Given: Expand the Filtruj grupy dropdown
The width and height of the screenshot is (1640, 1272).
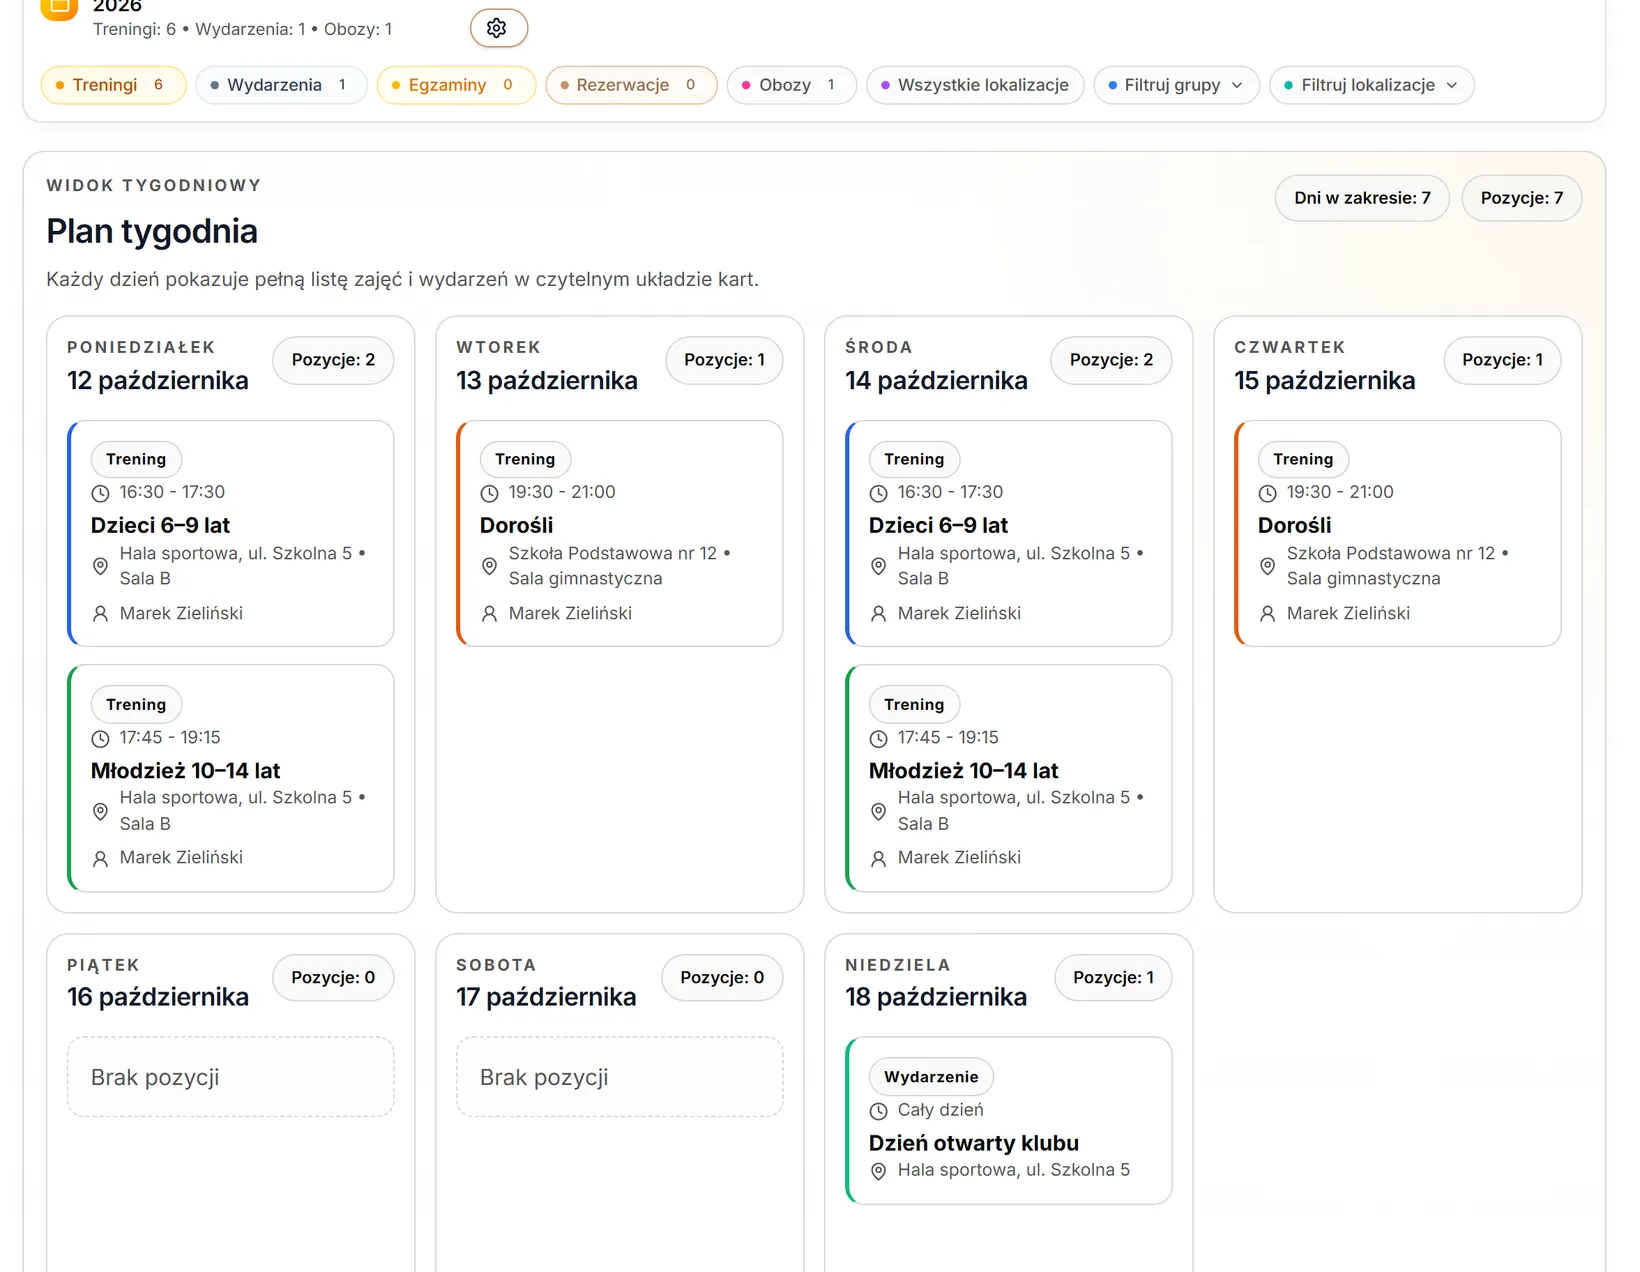Looking at the screenshot, I should point(1176,85).
